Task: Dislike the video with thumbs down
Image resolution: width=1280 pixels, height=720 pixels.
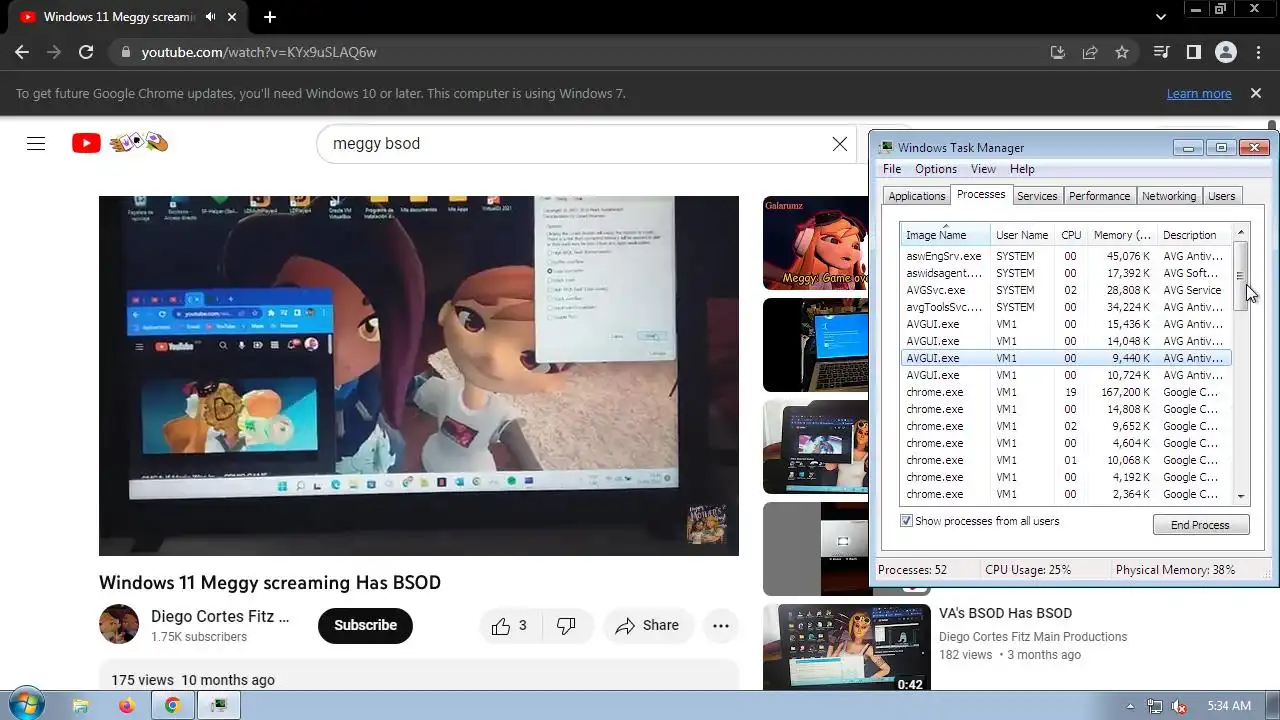Action: point(566,626)
